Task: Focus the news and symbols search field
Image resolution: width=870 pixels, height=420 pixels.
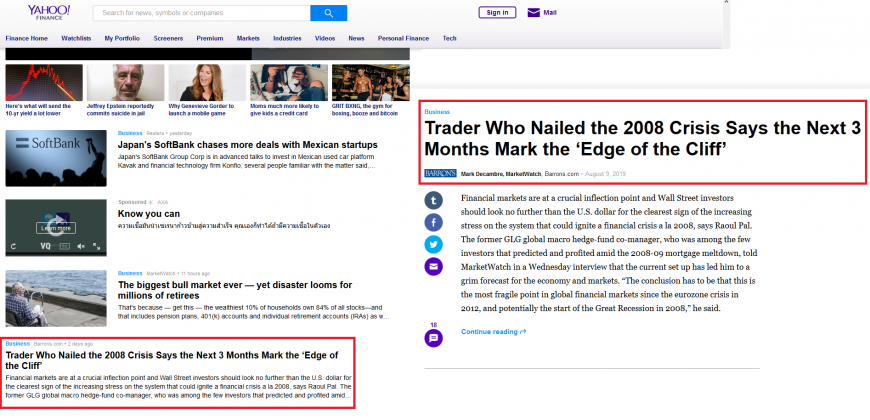Action: (201, 13)
